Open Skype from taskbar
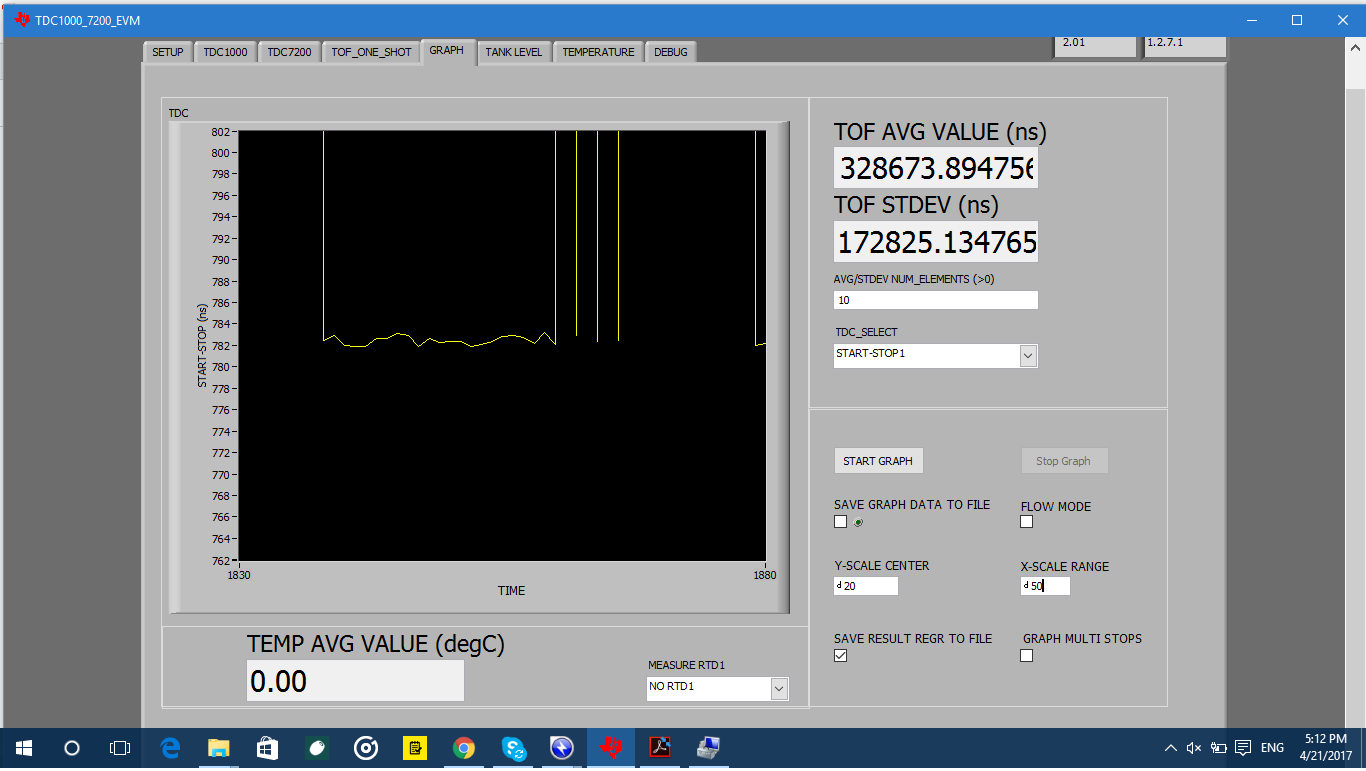 (513, 747)
